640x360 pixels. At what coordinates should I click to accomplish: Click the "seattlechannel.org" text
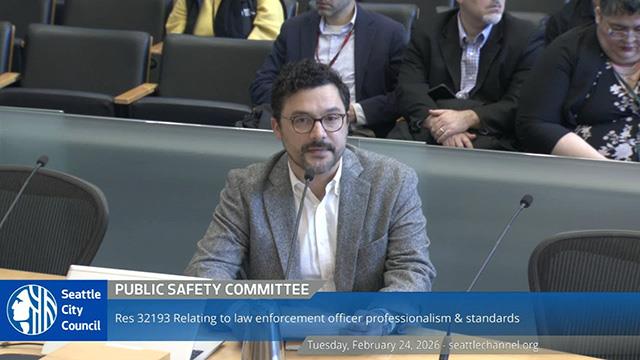pos(493,345)
